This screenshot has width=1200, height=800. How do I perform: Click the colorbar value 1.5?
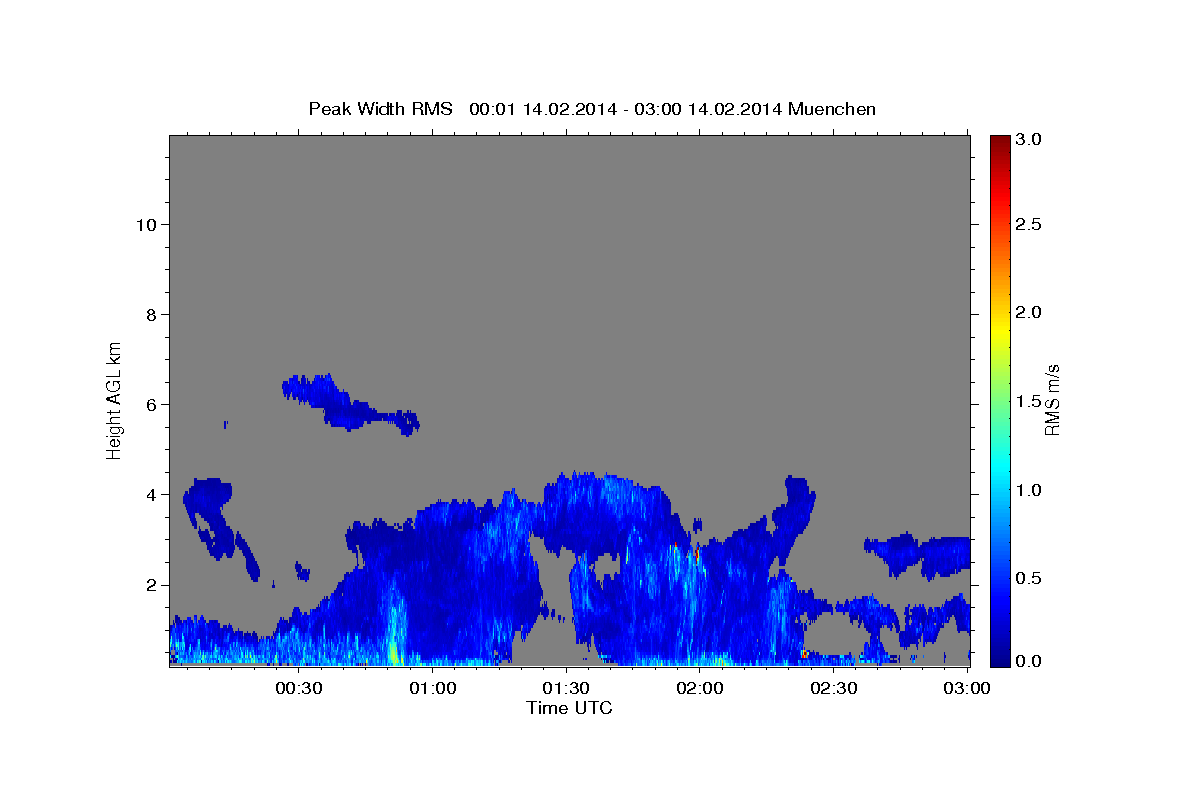[1030, 401]
